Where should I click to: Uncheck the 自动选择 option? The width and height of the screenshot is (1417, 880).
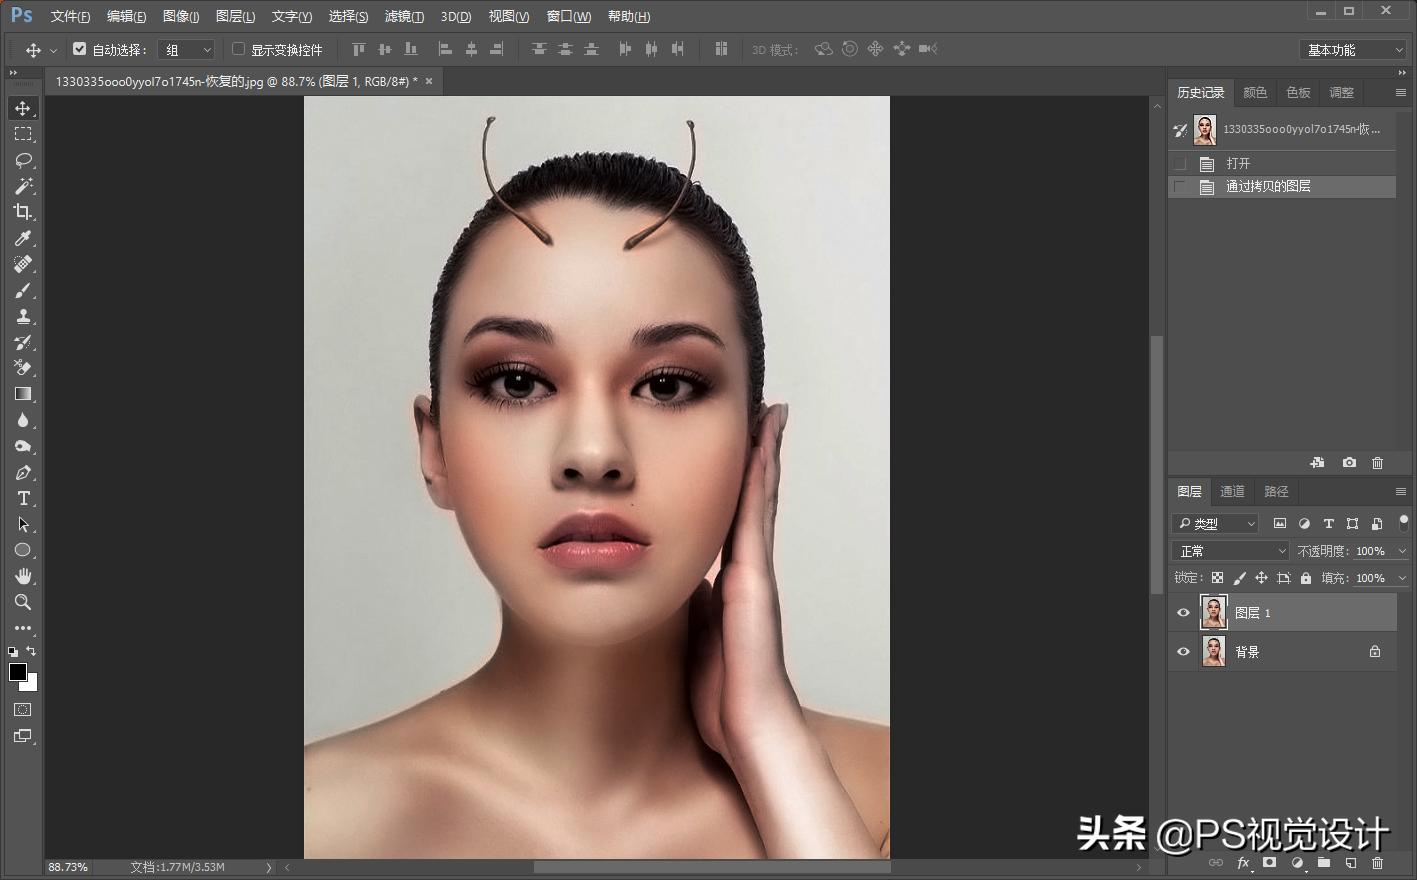(x=80, y=48)
